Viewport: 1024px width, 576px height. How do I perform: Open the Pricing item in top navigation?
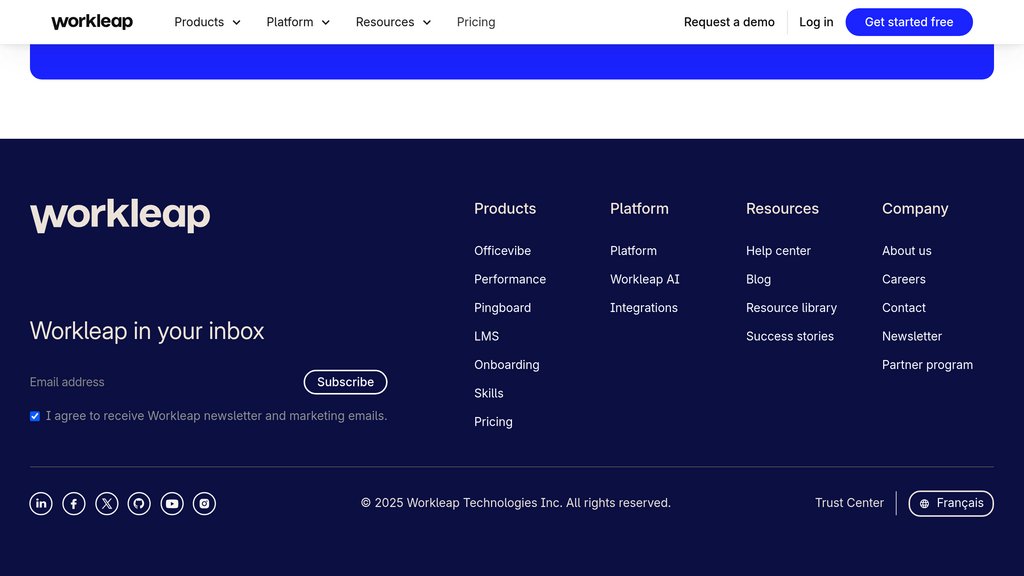(476, 22)
